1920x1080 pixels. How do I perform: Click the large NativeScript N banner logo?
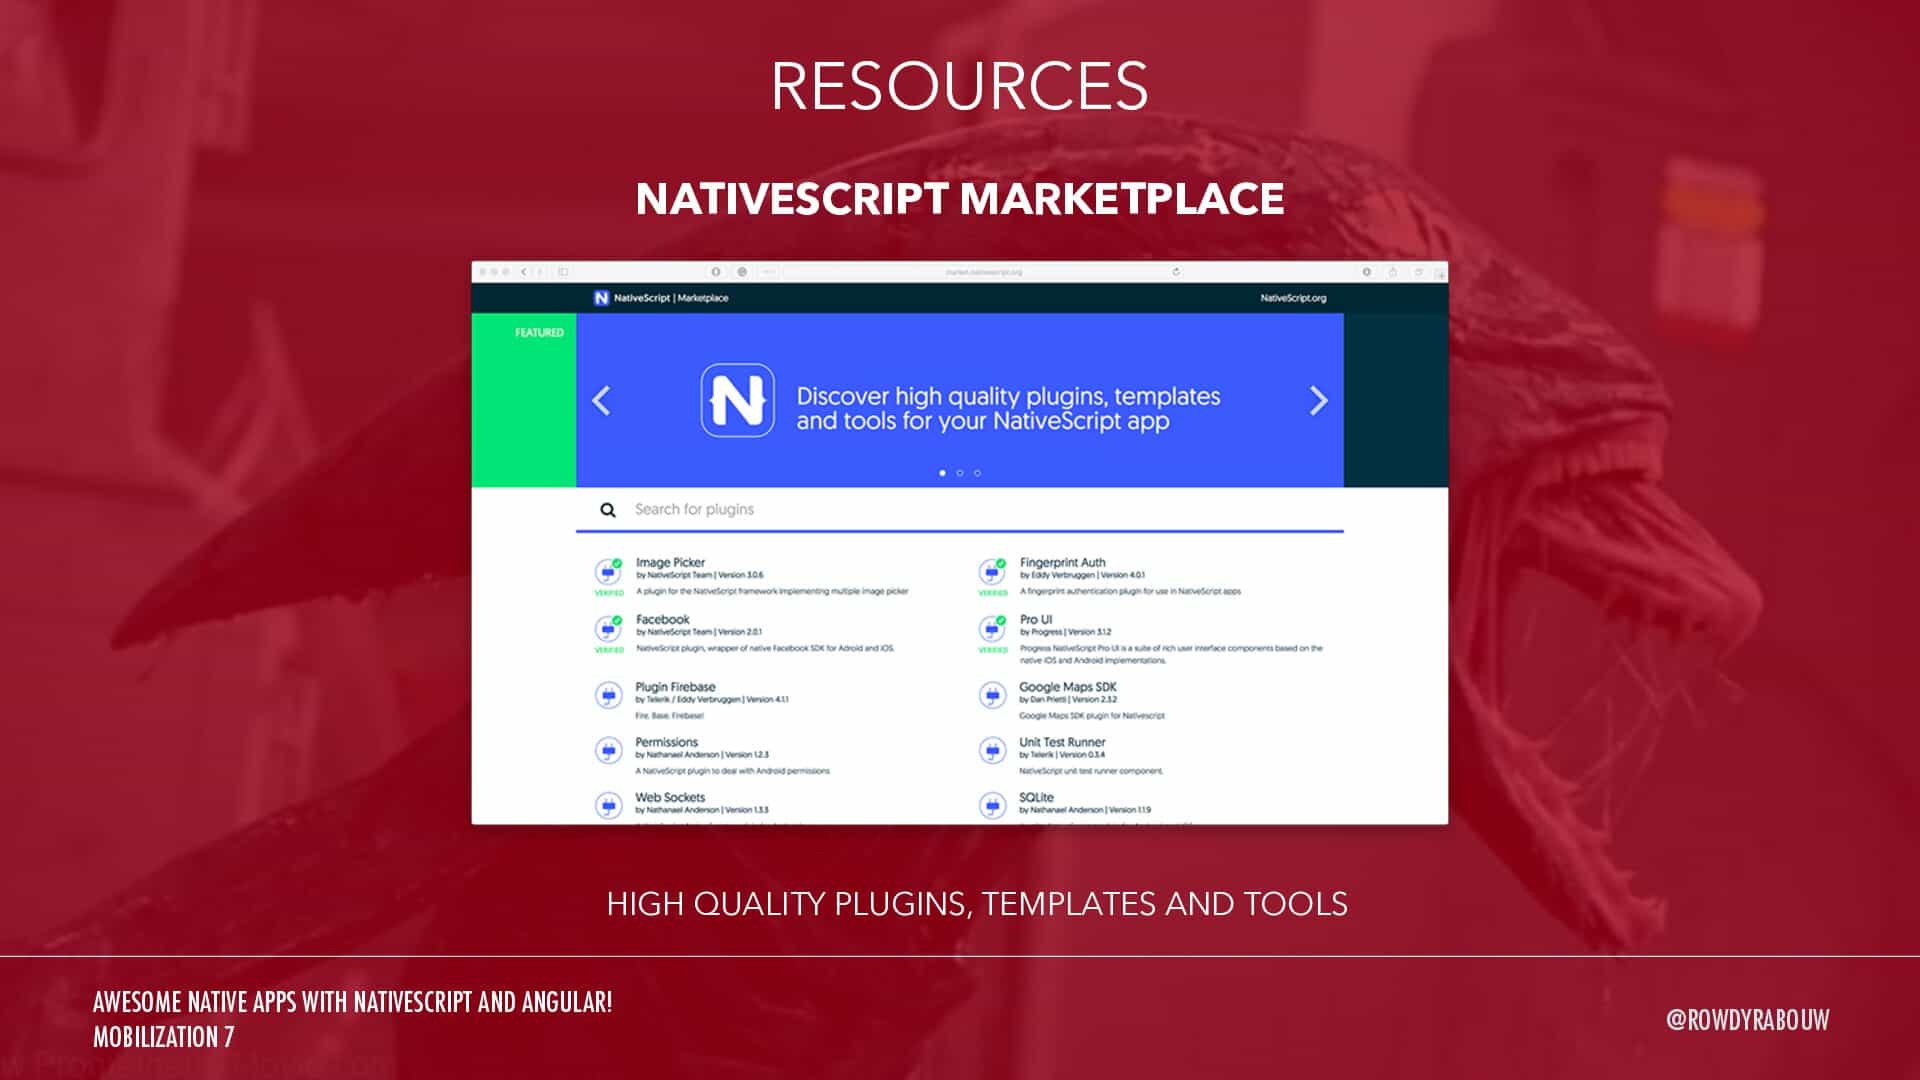(737, 400)
